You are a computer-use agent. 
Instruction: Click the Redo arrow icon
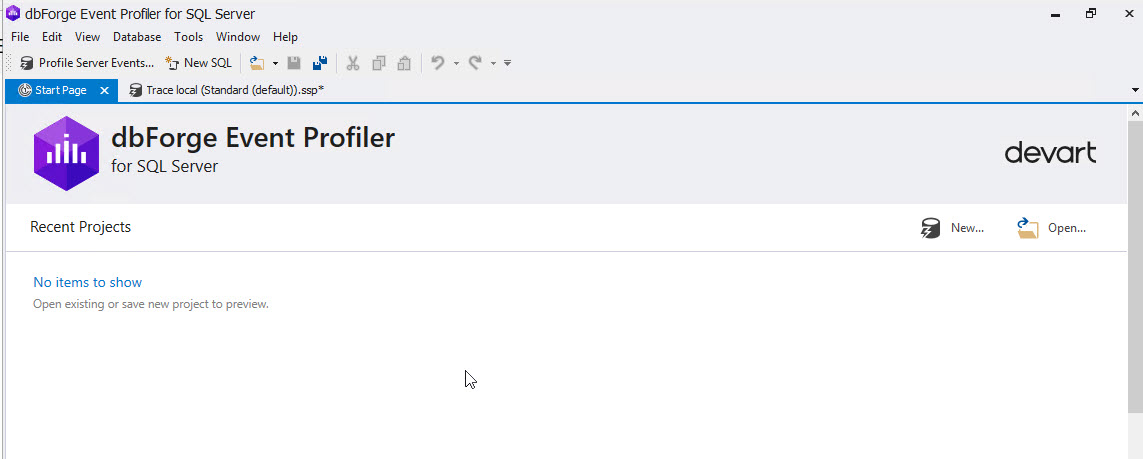click(x=475, y=63)
